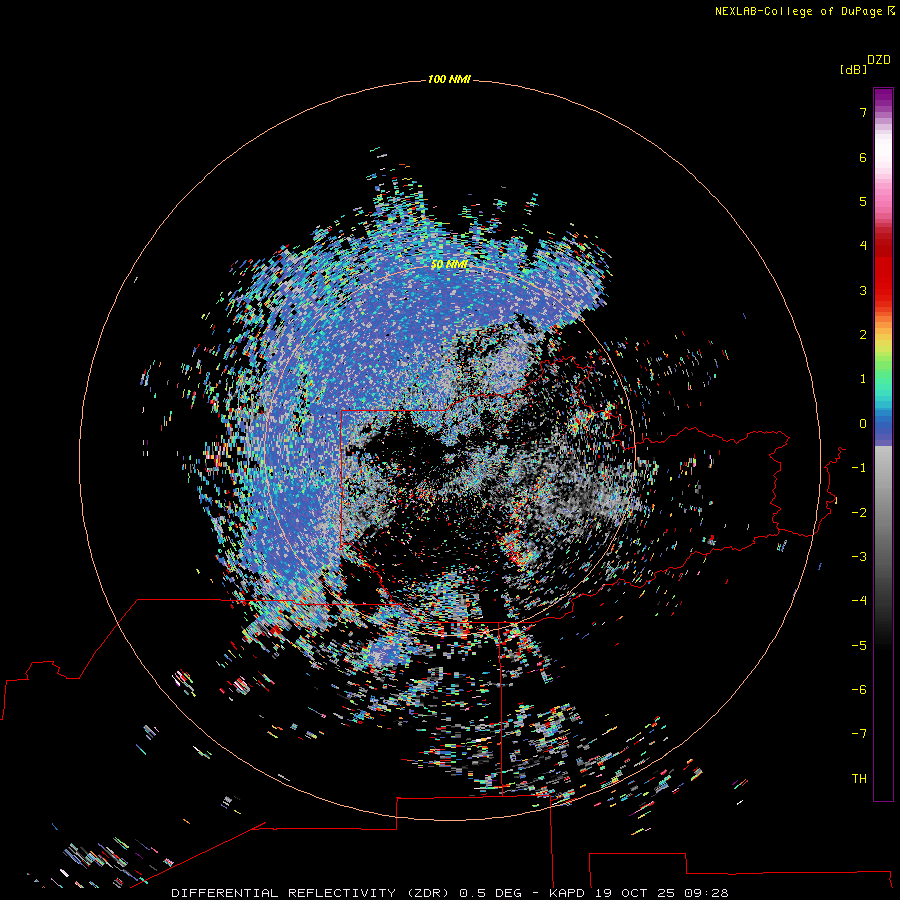900x900 pixels.
Task: Click the [dB] unit label
Action: coord(853,69)
